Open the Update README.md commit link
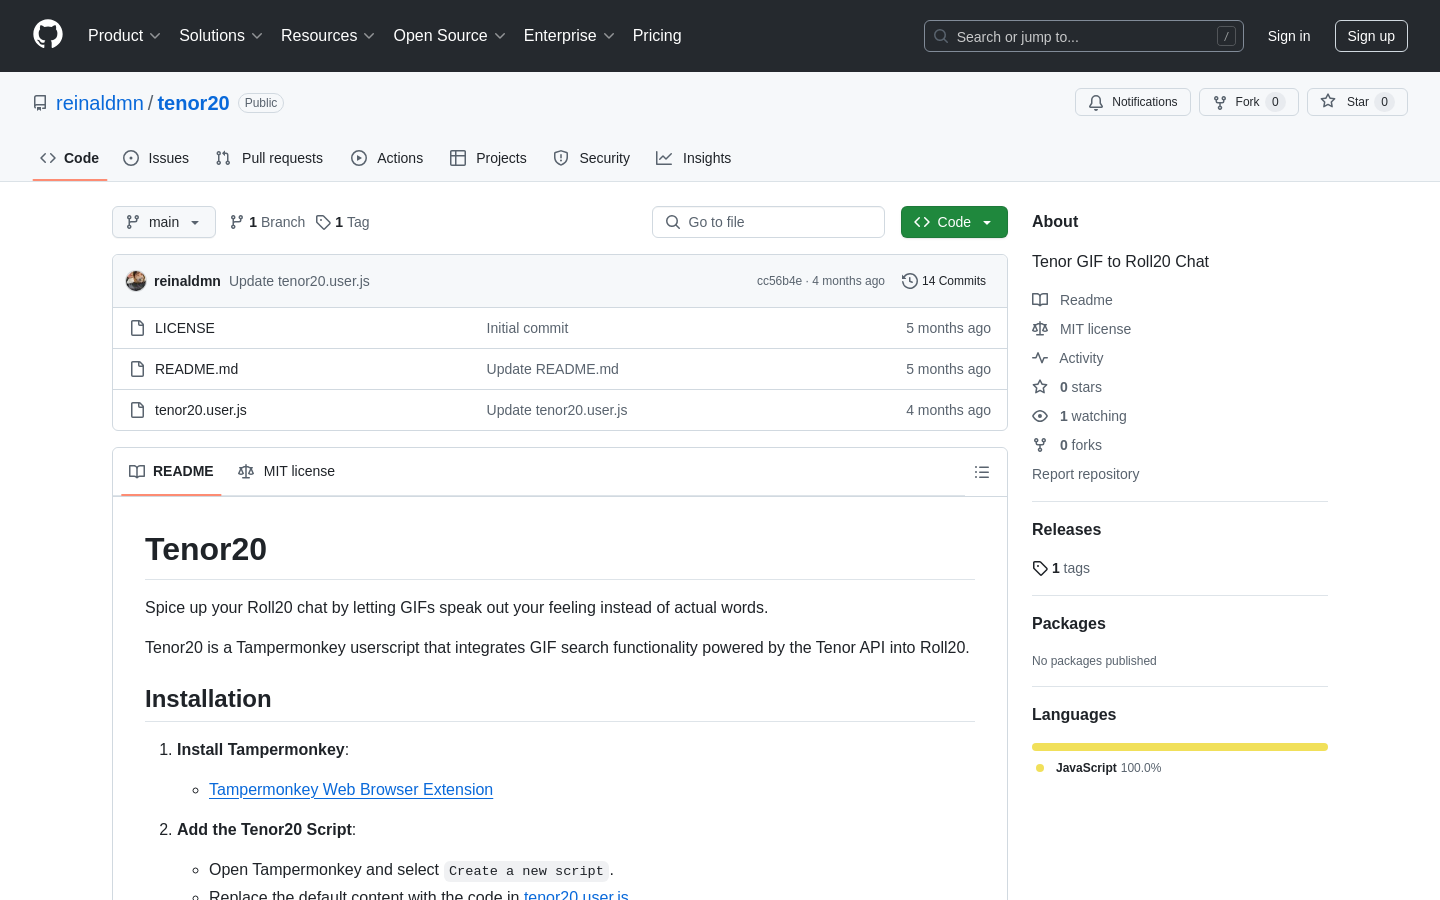This screenshot has height=900, width=1440. [553, 369]
